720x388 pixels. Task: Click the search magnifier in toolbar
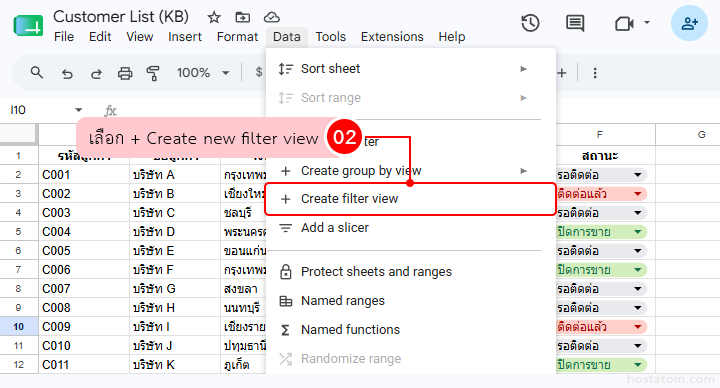(37, 73)
